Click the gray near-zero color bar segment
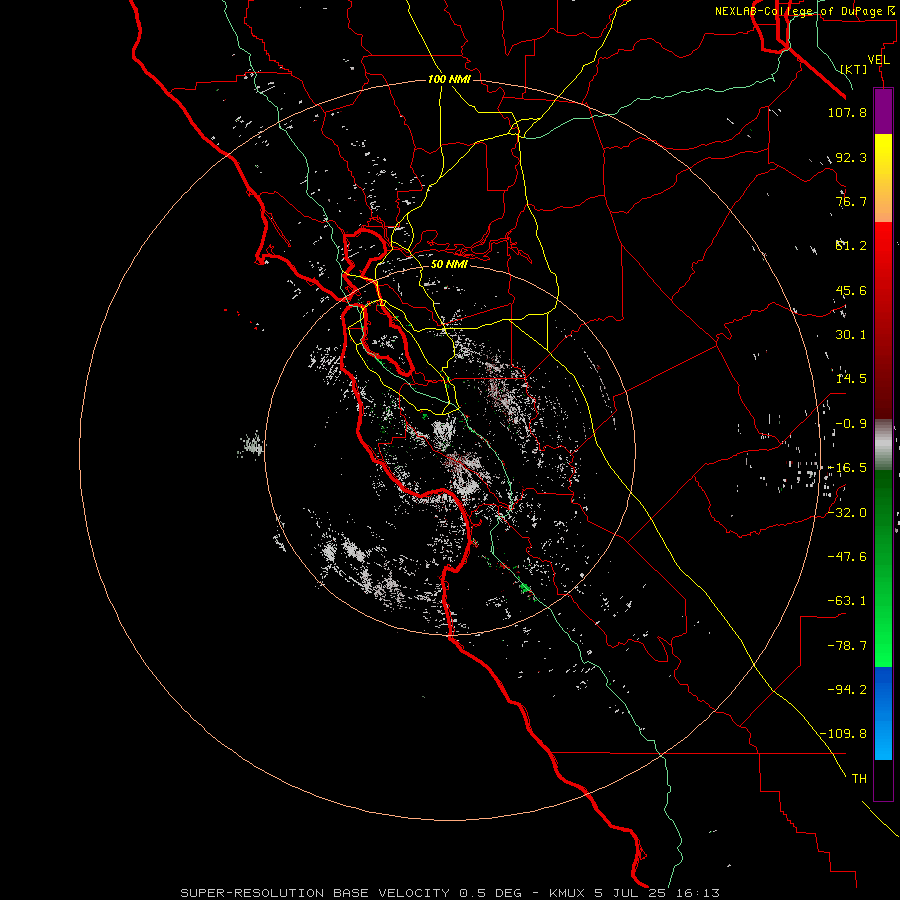The width and height of the screenshot is (900, 900). pos(883,445)
